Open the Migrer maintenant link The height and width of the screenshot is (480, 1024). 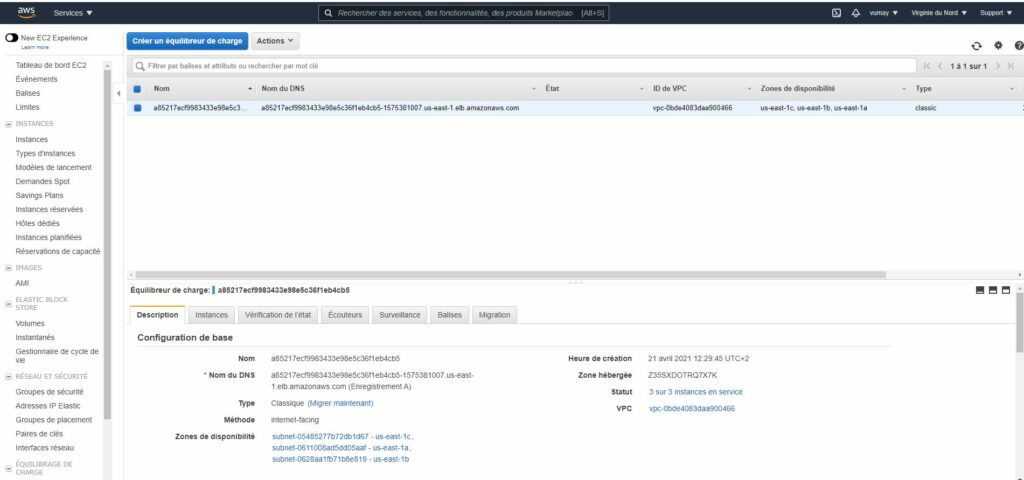tap(340, 403)
